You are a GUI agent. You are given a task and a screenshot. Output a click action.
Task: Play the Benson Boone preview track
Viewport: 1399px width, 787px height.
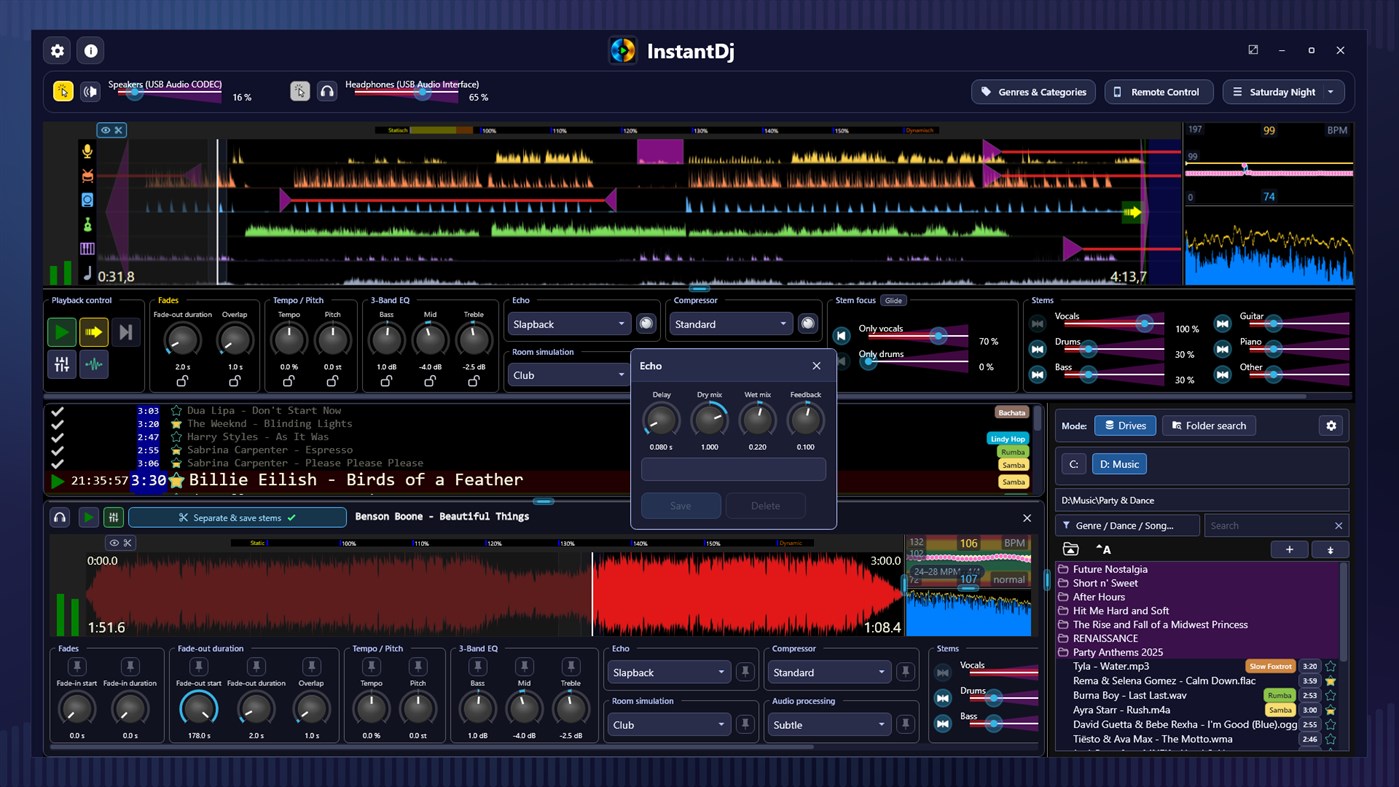(x=88, y=517)
